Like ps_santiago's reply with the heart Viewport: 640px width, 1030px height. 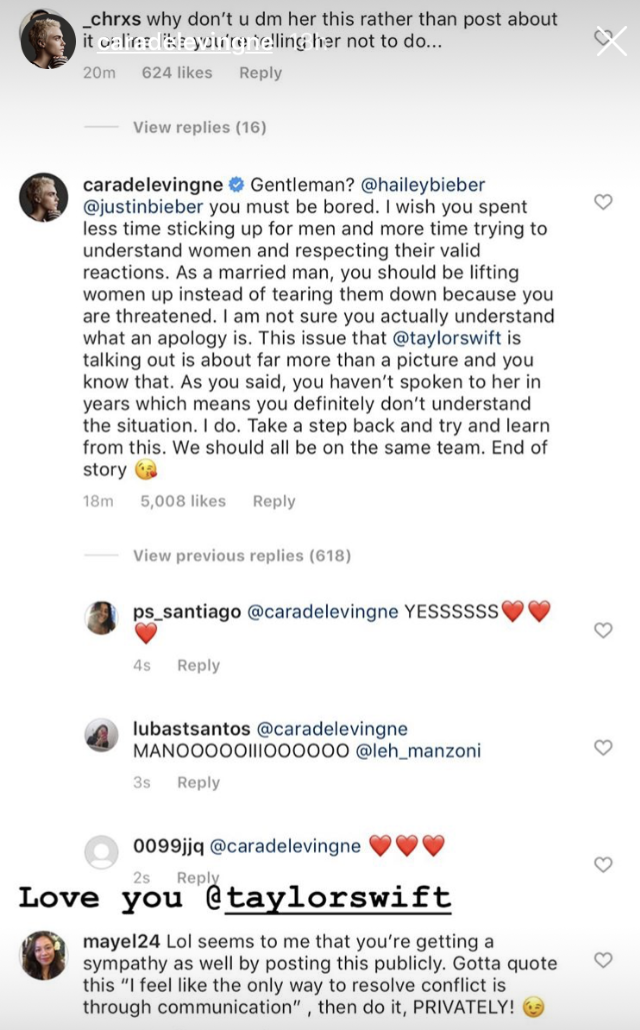(x=603, y=630)
